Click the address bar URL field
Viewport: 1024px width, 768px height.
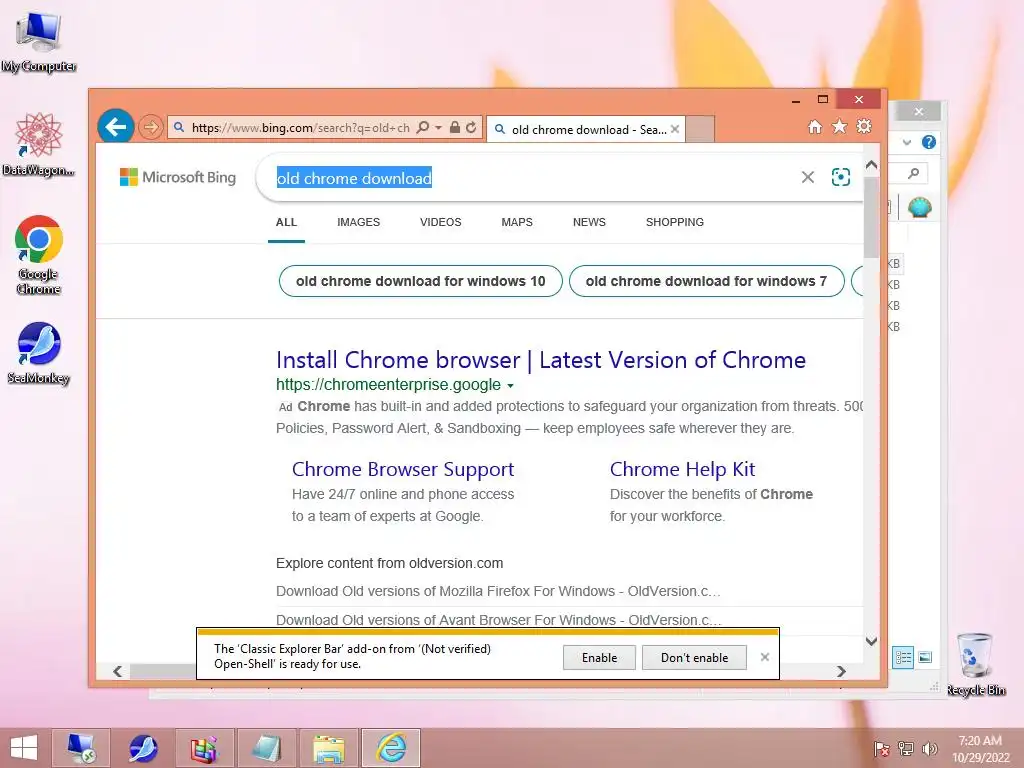[300, 128]
